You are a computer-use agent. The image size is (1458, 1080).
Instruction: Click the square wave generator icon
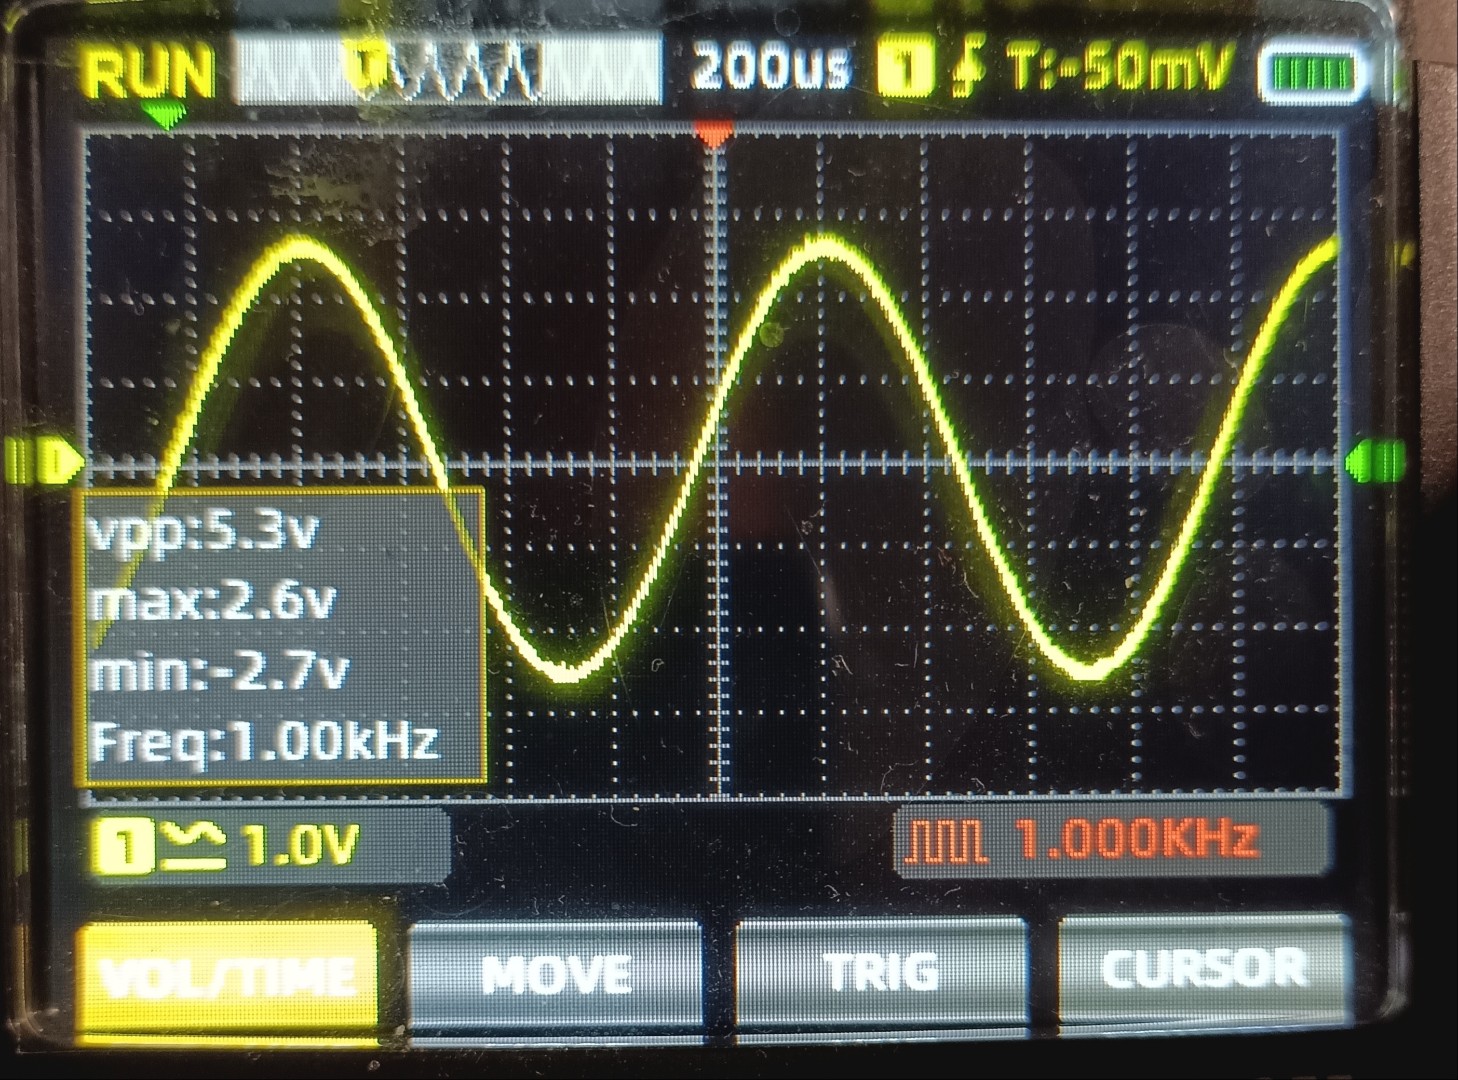(945, 841)
